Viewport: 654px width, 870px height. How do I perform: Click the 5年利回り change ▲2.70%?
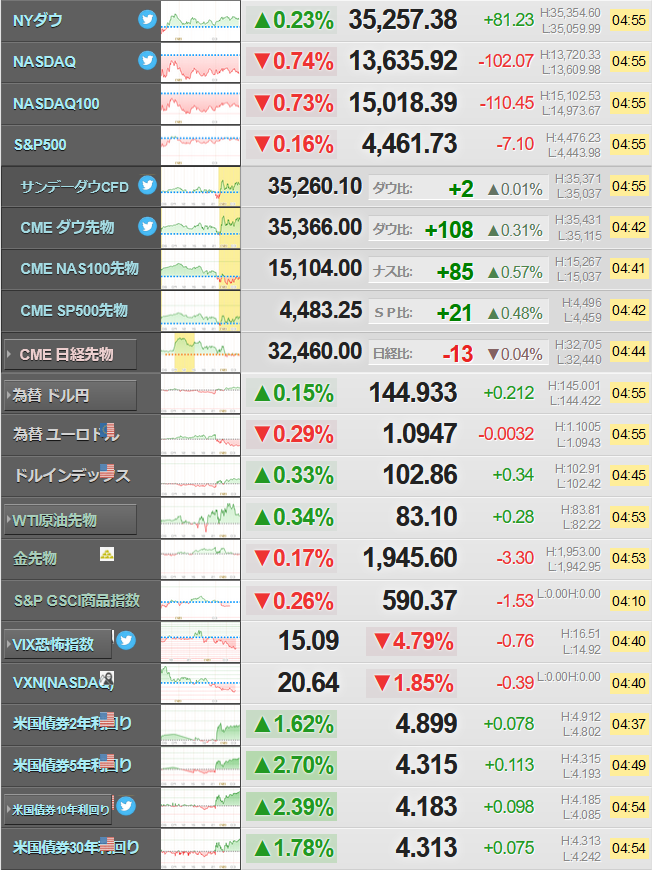point(293,766)
